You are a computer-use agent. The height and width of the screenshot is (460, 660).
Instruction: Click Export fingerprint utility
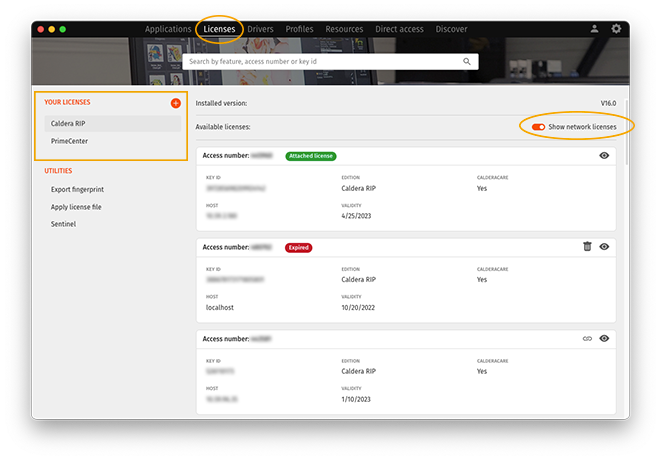coord(77,189)
